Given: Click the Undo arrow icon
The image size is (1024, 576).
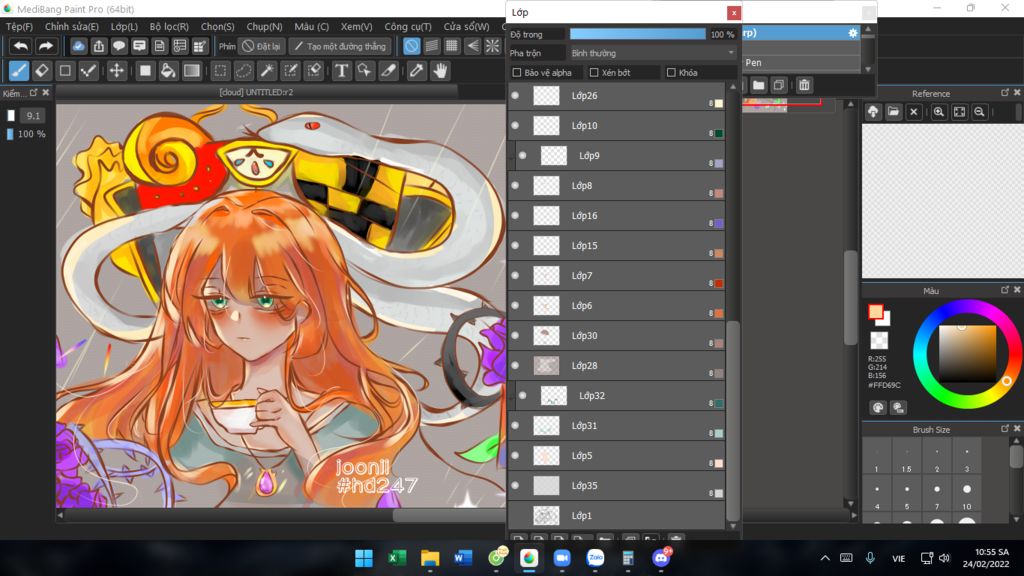Looking at the screenshot, I should (21, 46).
